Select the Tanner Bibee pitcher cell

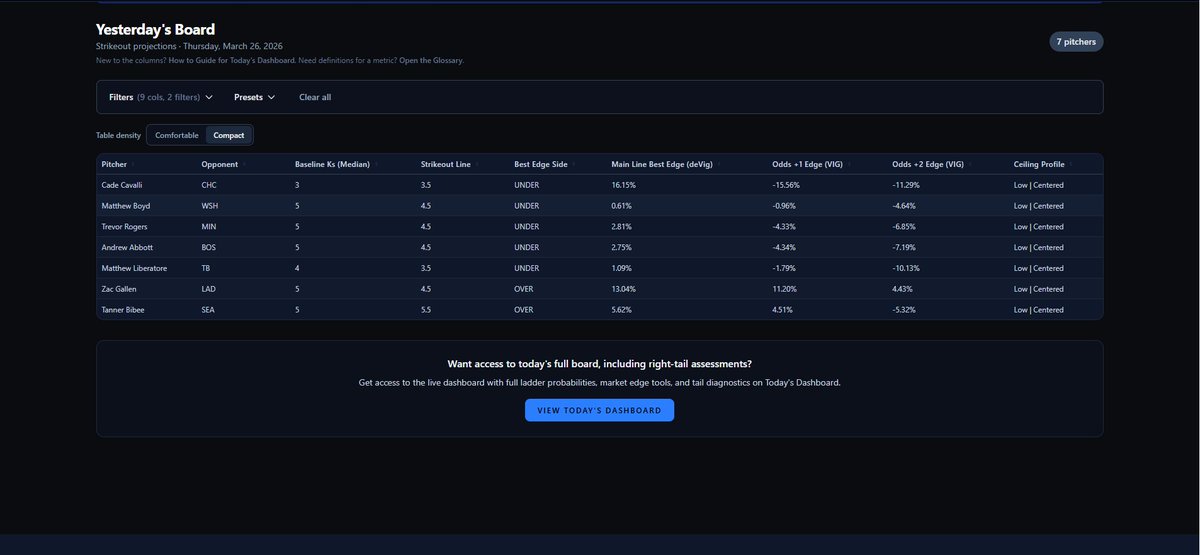click(123, 310)
